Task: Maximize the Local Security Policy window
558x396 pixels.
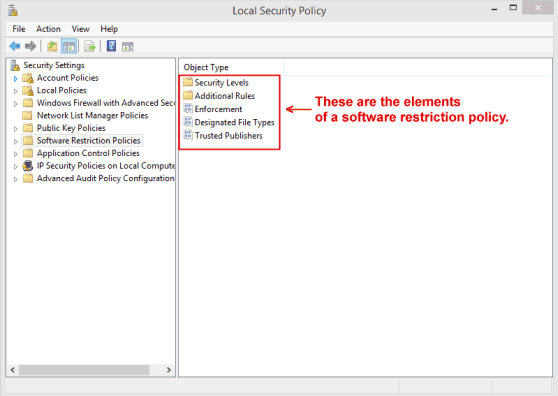Action: 513,8
